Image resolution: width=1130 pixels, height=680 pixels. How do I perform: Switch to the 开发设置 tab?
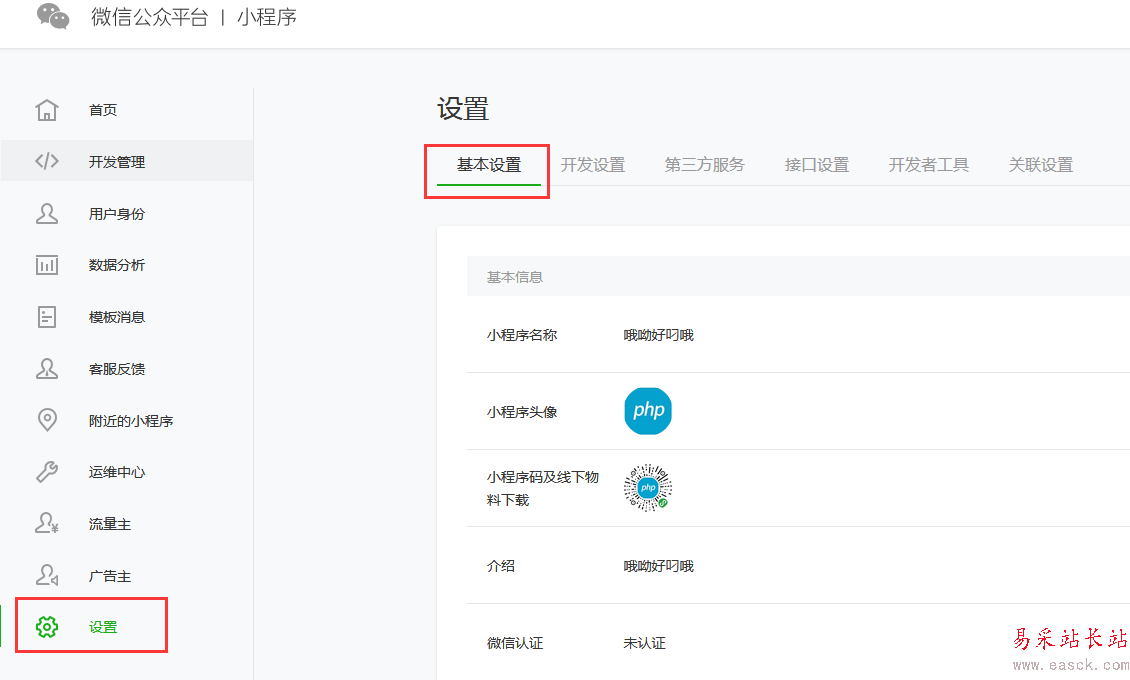(x=593, y=165)
